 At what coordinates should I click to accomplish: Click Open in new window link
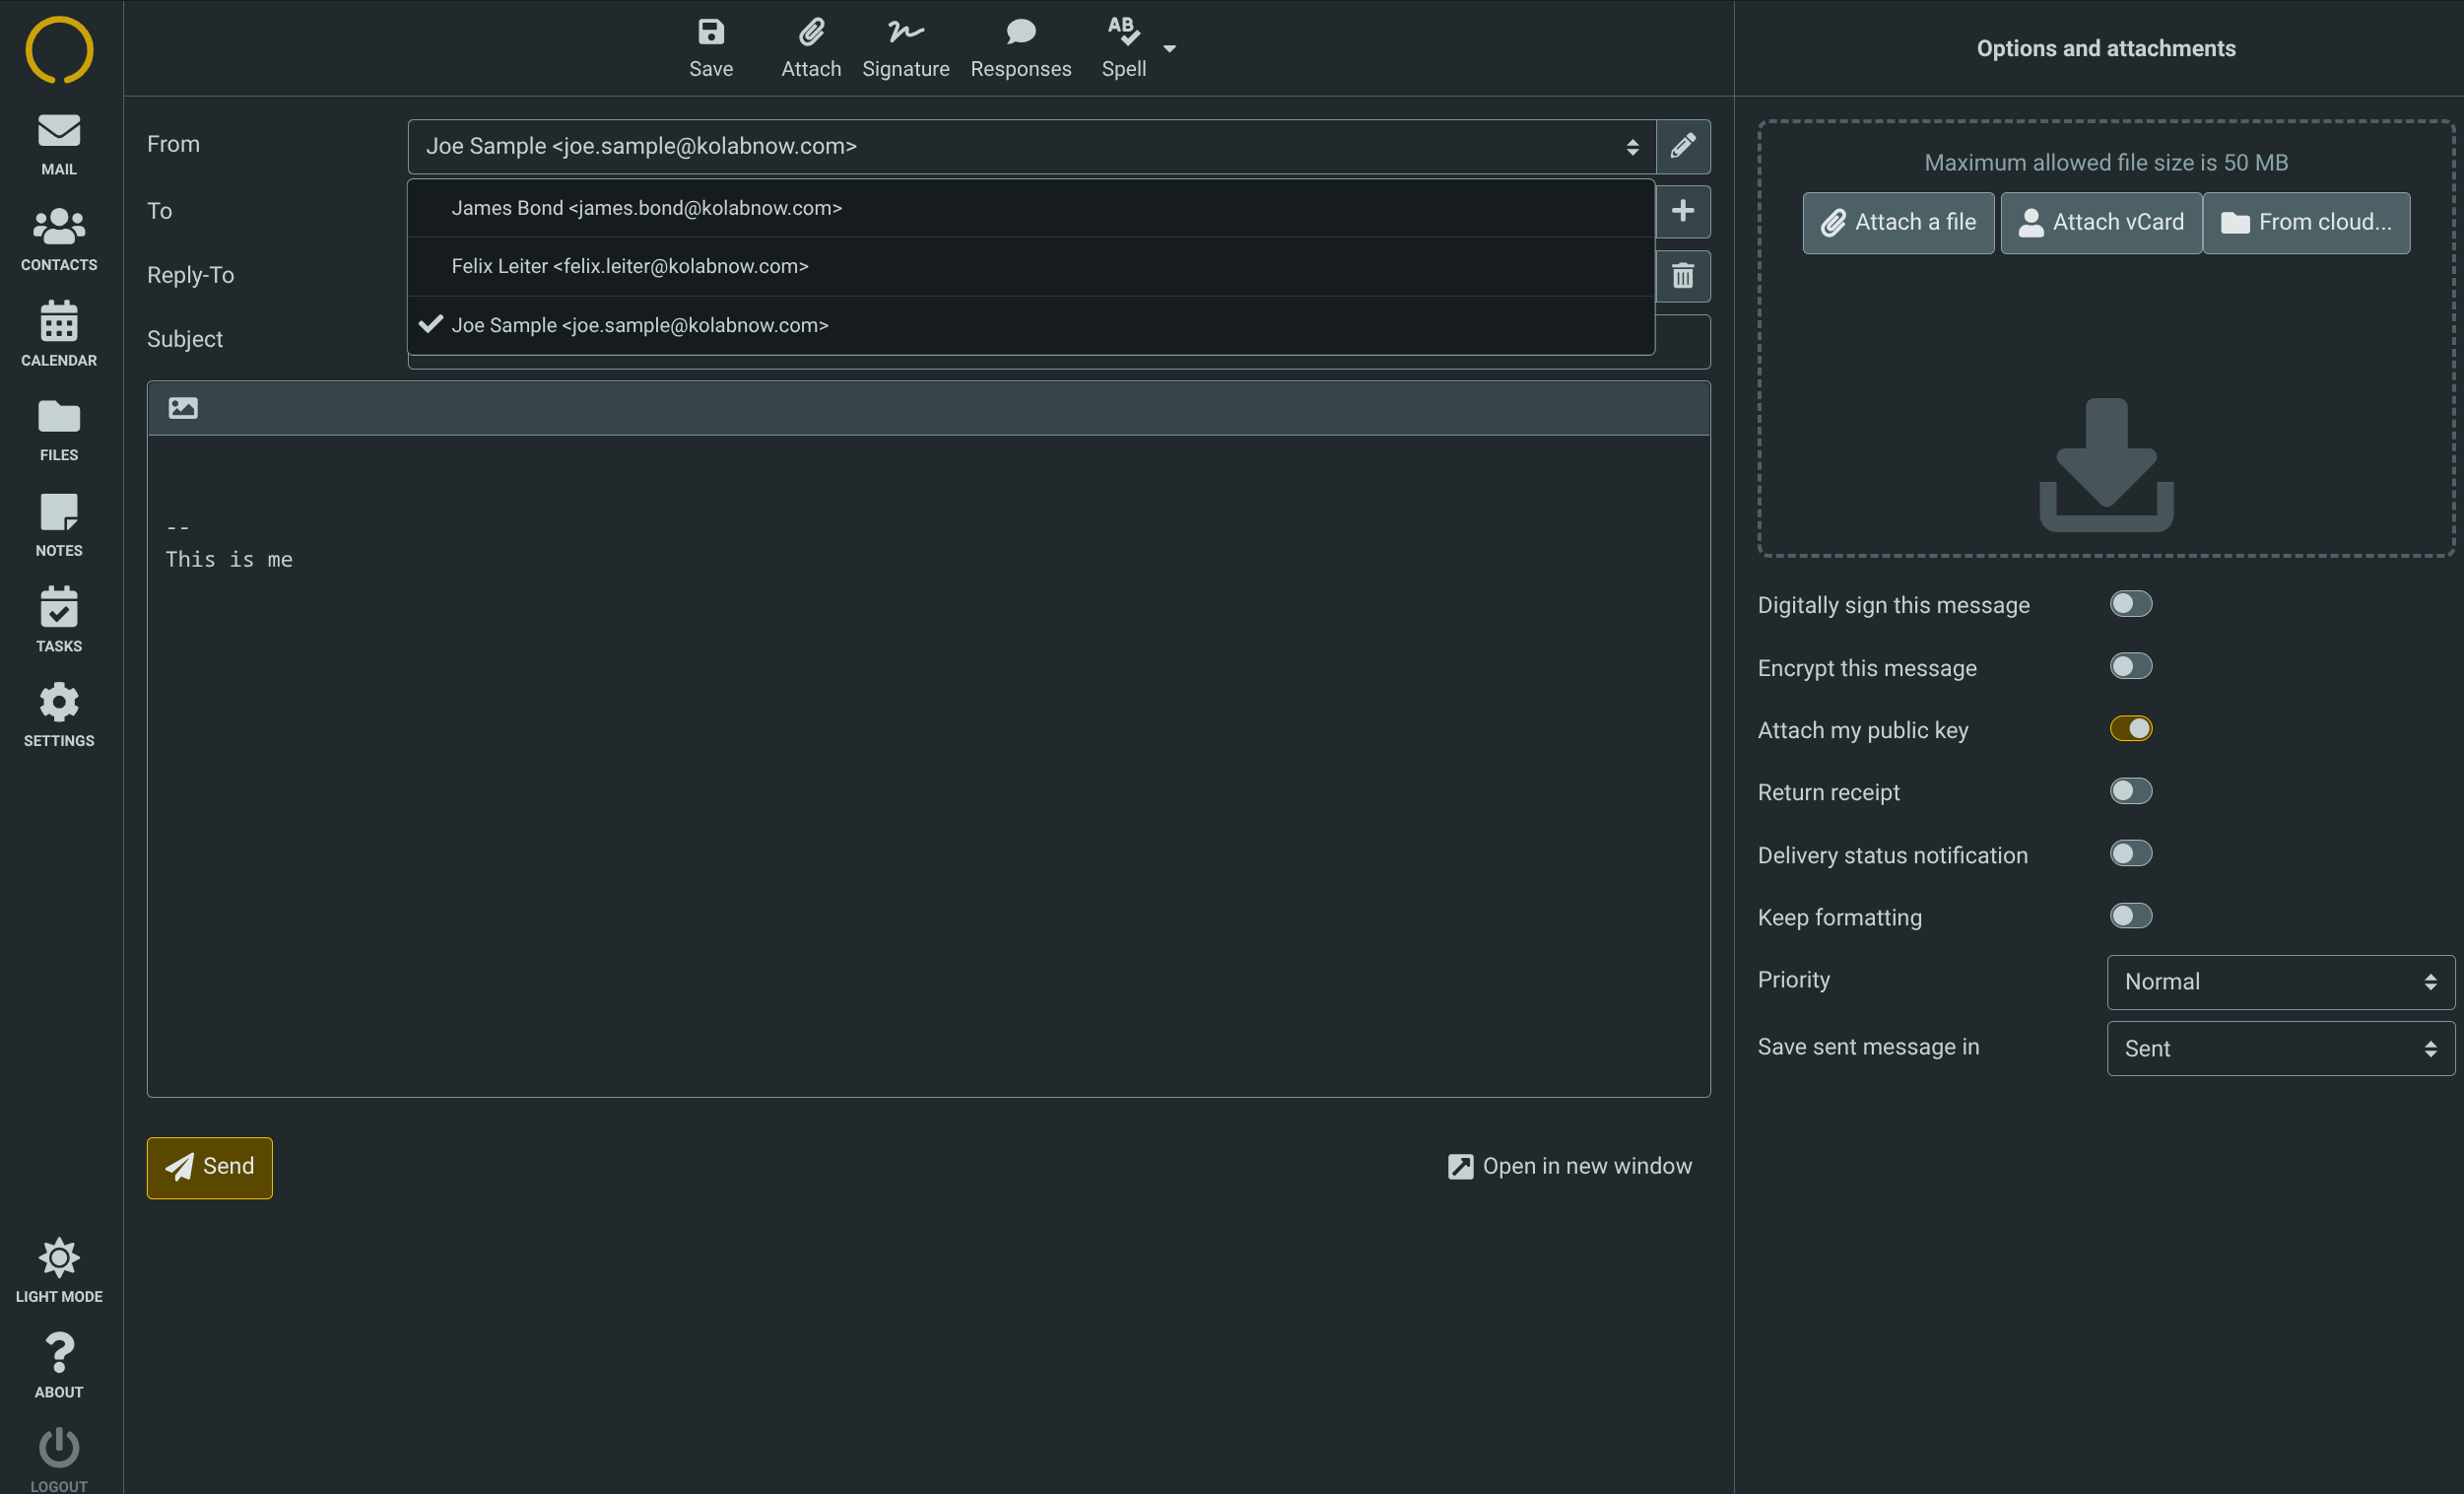(1570, 1166)
